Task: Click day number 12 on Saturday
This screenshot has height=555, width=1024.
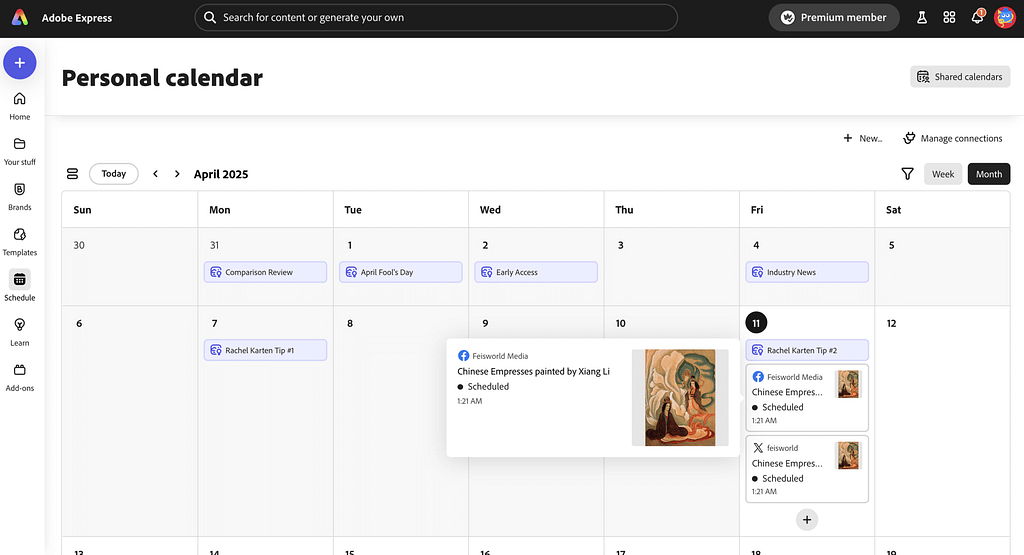Action: click(891, 323)
